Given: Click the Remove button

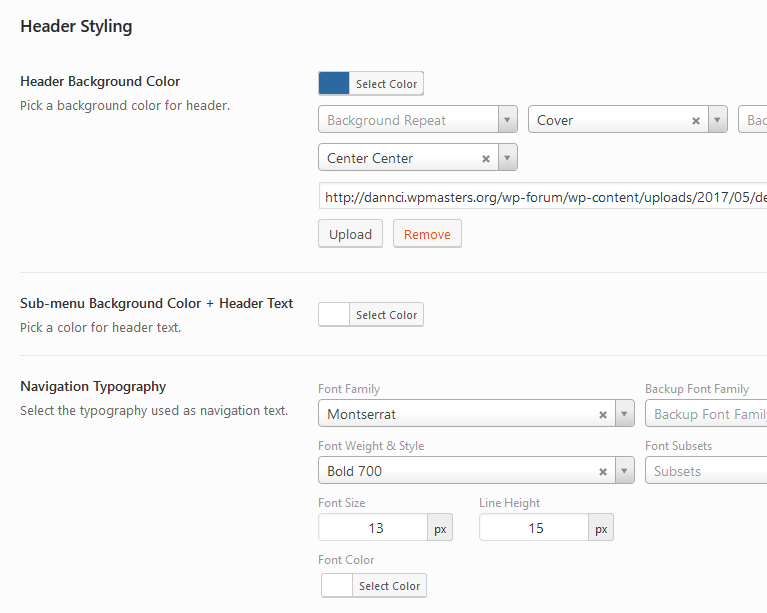Looking at the screenshot, I should pyautogui.click(x=427, y=234).
